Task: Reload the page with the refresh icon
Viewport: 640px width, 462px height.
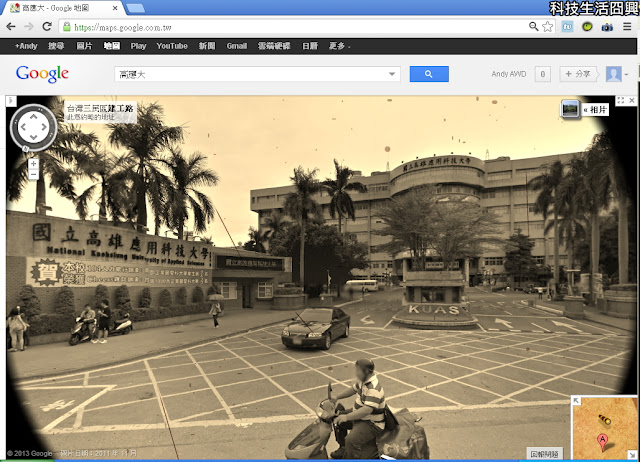Action: pos(47,27)
